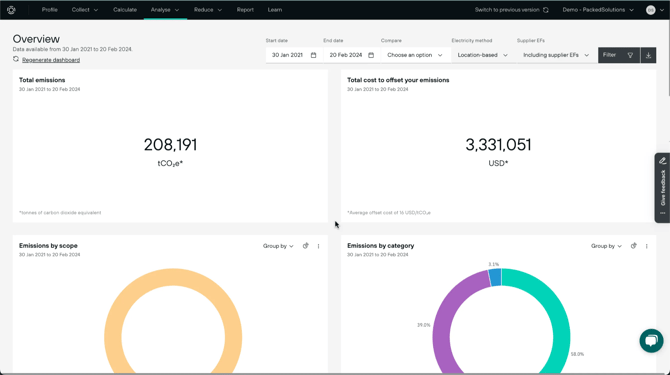The width and height of the screenshot is (670, 375).
Task: Change chart type in Emissions by category
Action: pyautogui.click(x=634, y=246)
